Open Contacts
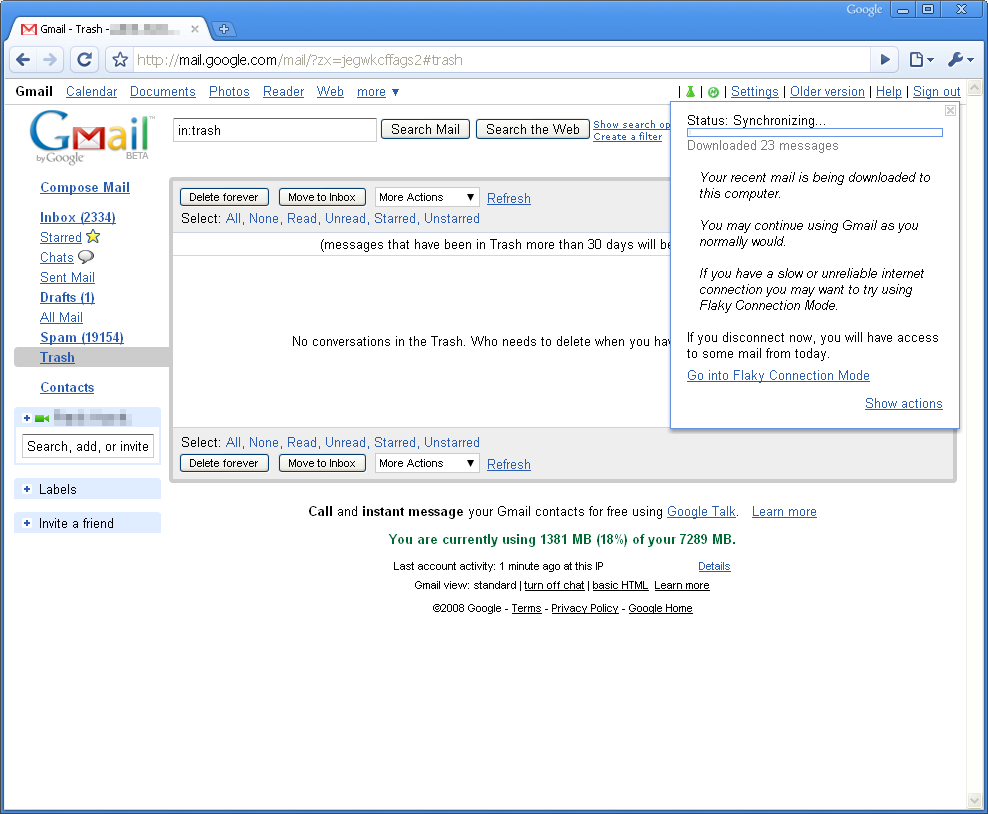The image size is (988, 814). [x=67, y=387]
